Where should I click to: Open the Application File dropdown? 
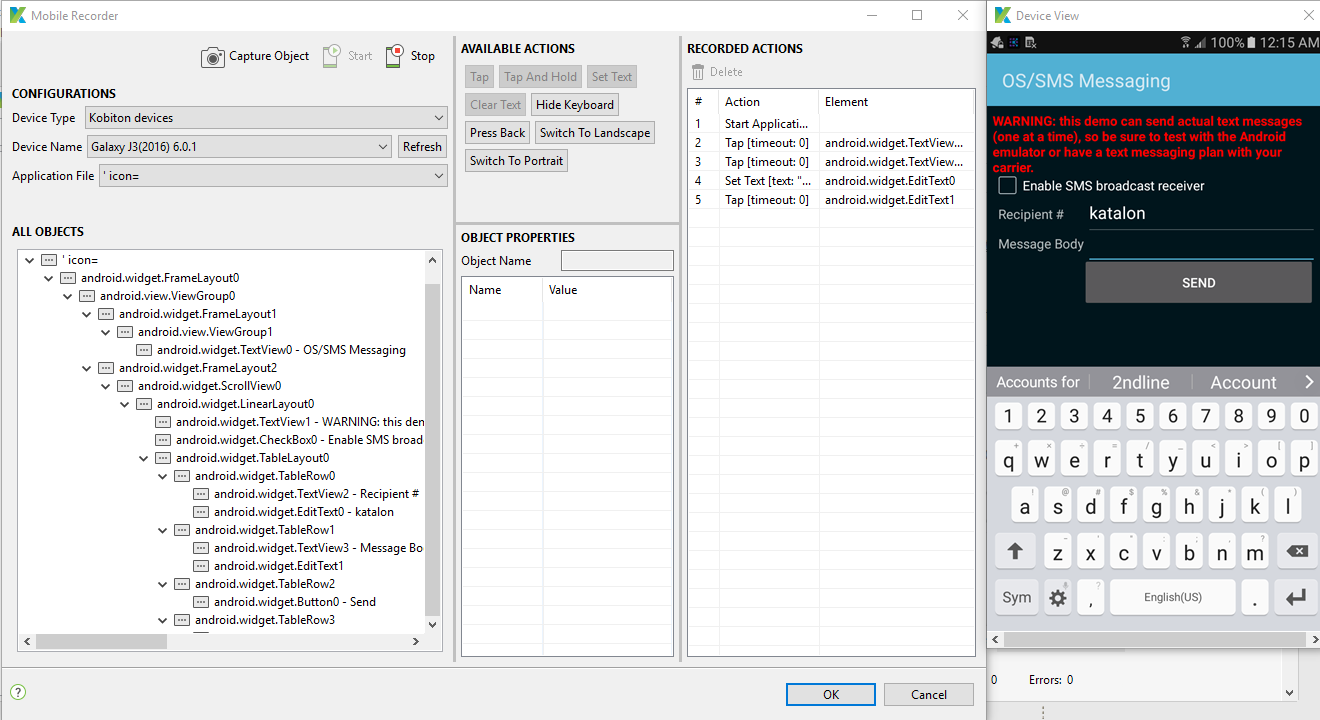point(439,175)
